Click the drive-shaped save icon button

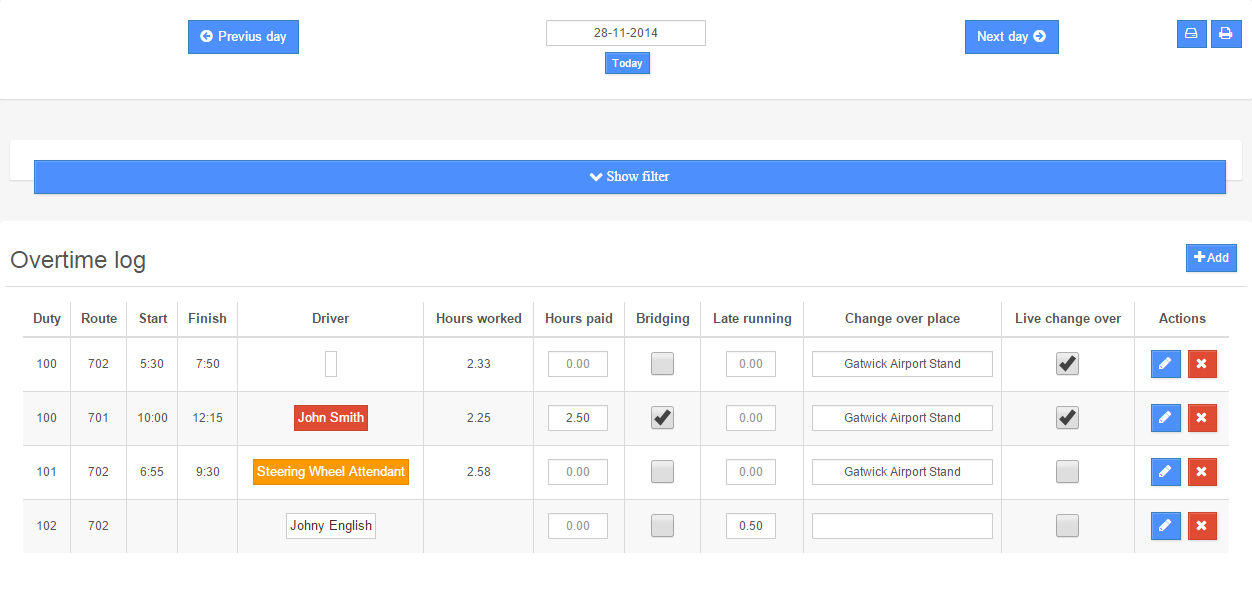click(1191, 34)
